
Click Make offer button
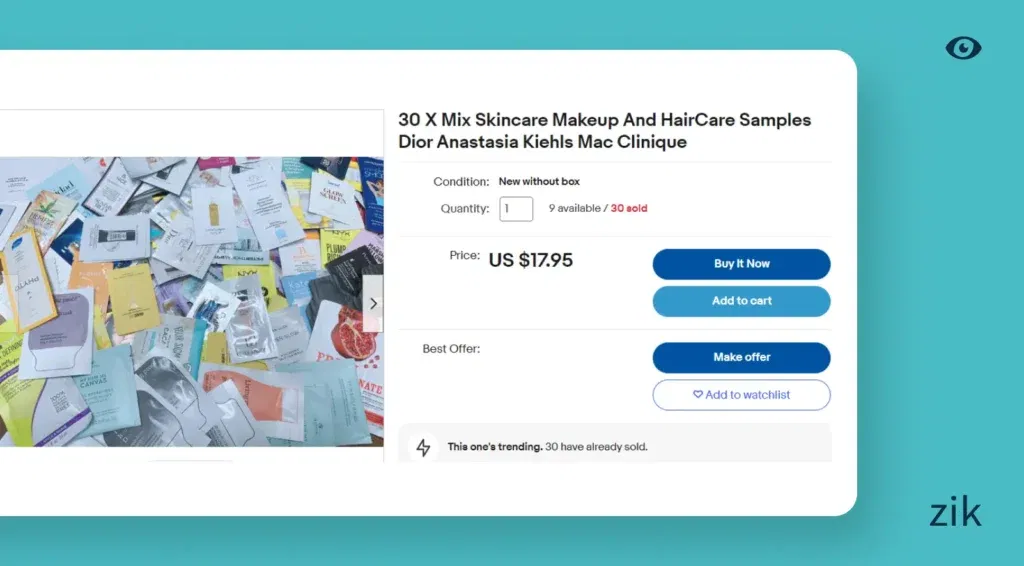click(x=741, y=357)
